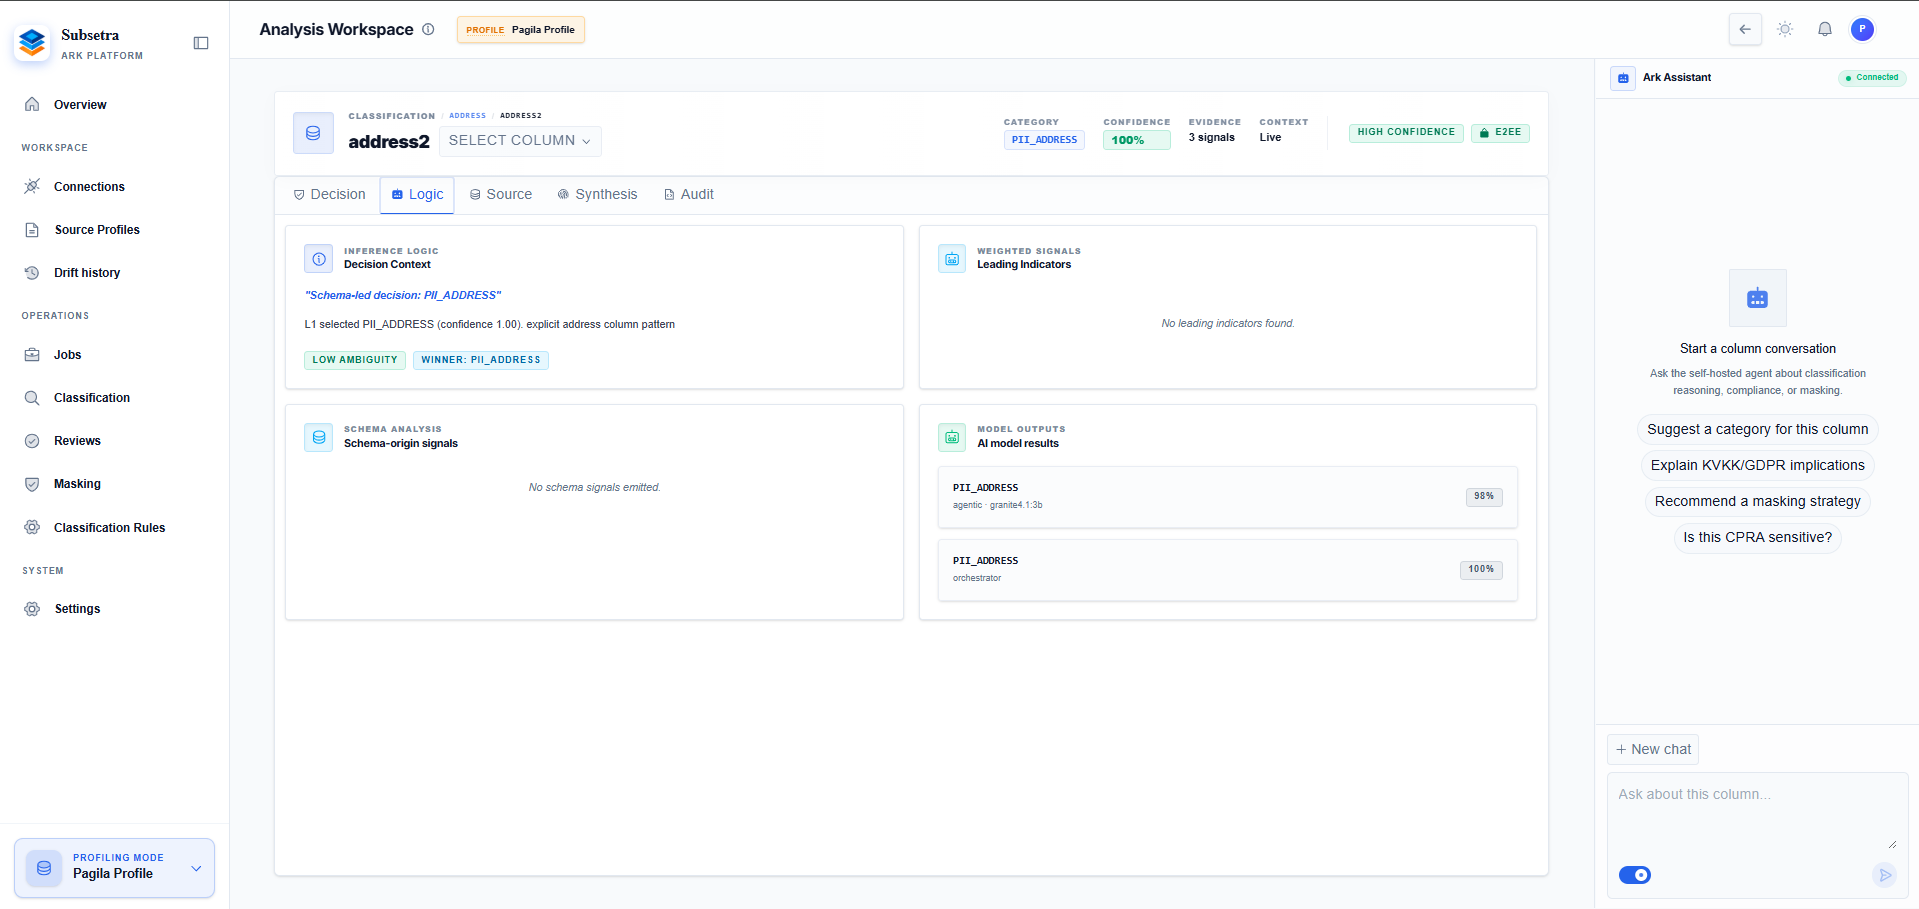Open notifications bell
The image size is (1919, 909).
click(x=1825, y=29)
